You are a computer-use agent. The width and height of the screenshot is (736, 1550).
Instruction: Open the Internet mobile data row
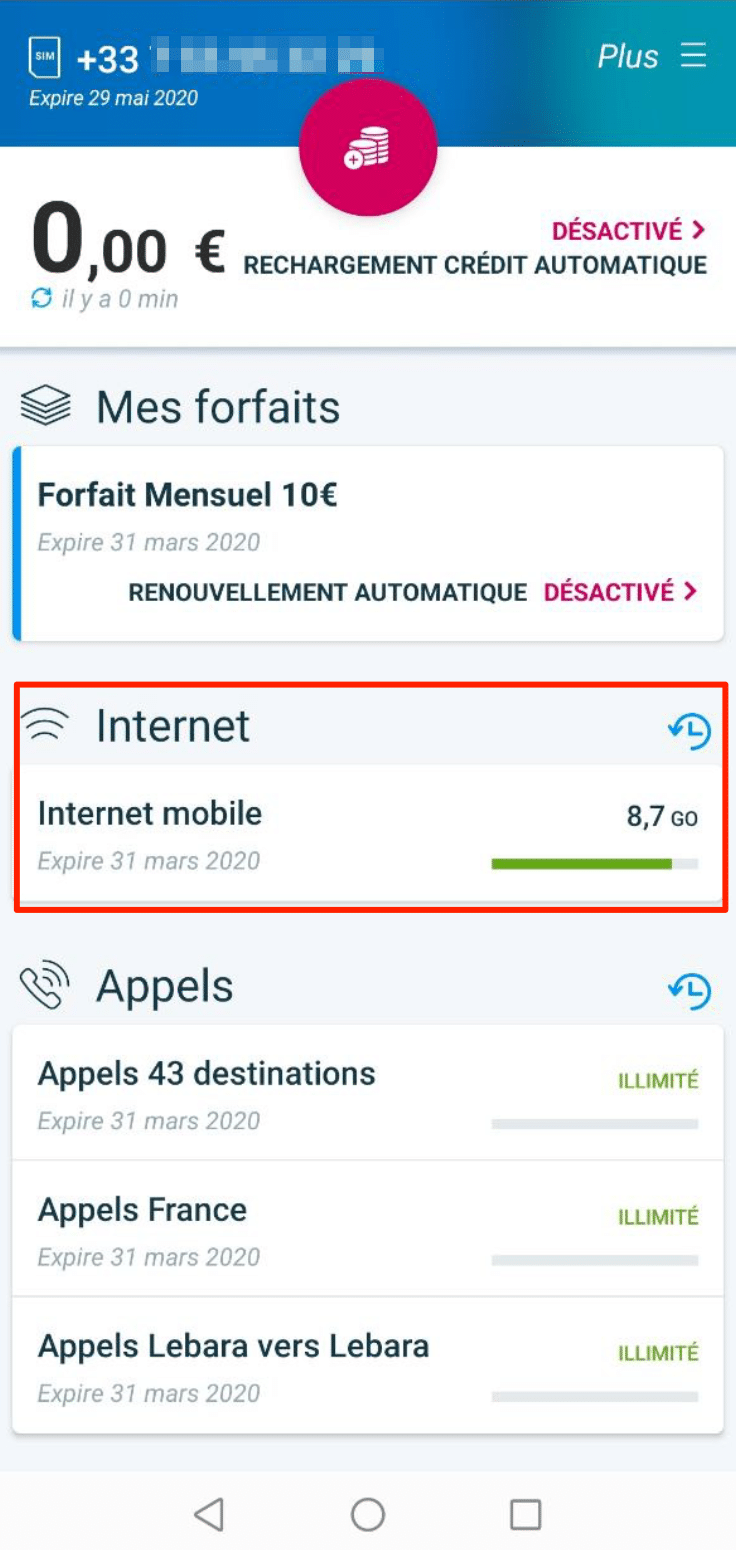150,814
